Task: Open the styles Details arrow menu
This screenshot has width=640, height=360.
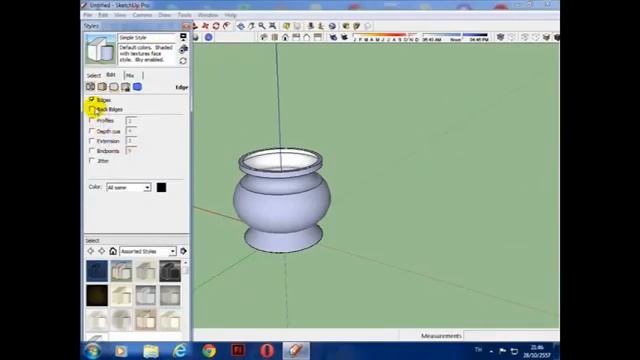Action: tap(183, 251)
